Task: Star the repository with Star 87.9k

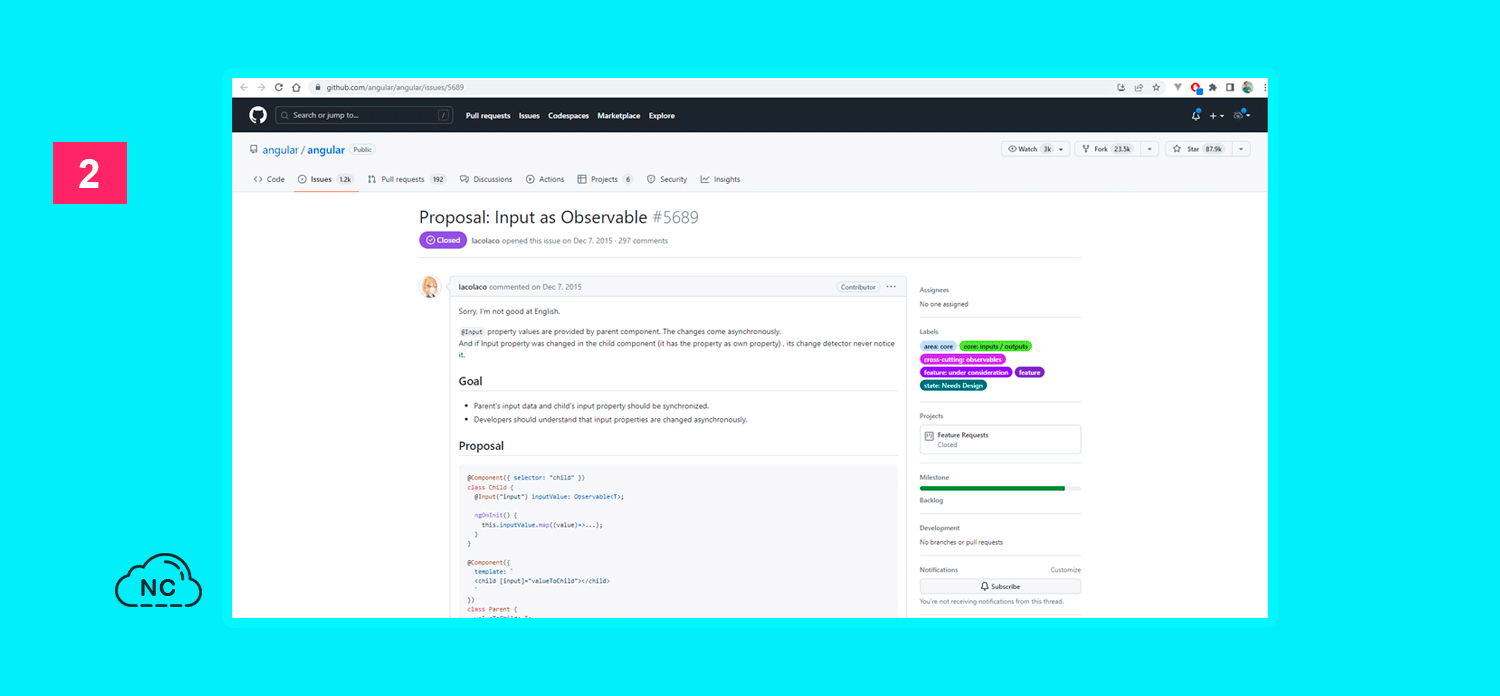Action: point(1199,149)
